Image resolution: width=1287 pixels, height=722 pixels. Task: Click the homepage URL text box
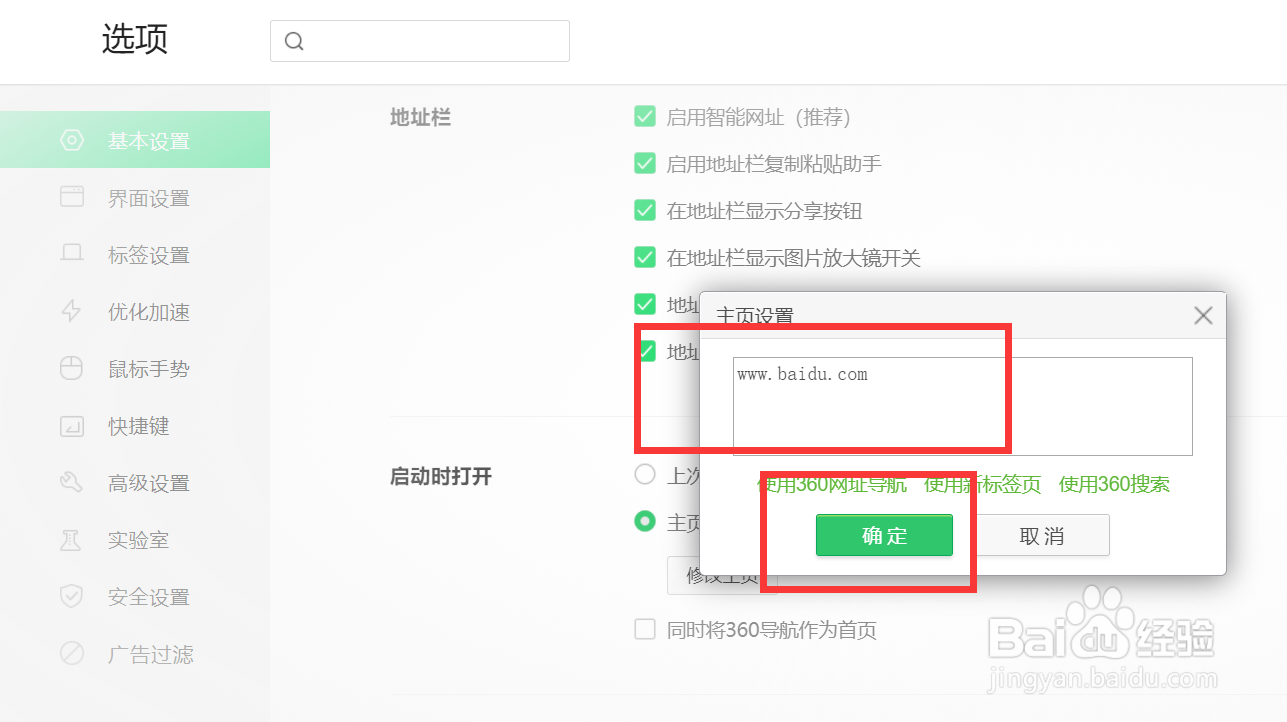(x=962, y=406)
